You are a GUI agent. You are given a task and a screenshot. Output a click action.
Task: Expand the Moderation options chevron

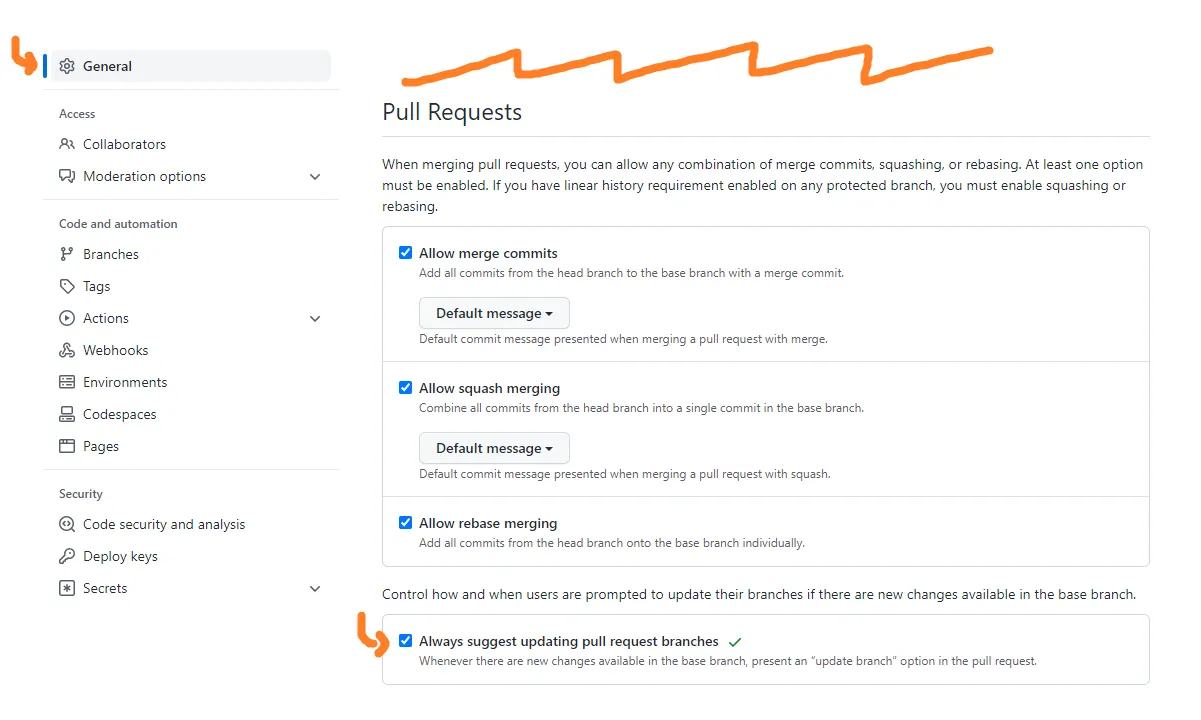(315, 176)
